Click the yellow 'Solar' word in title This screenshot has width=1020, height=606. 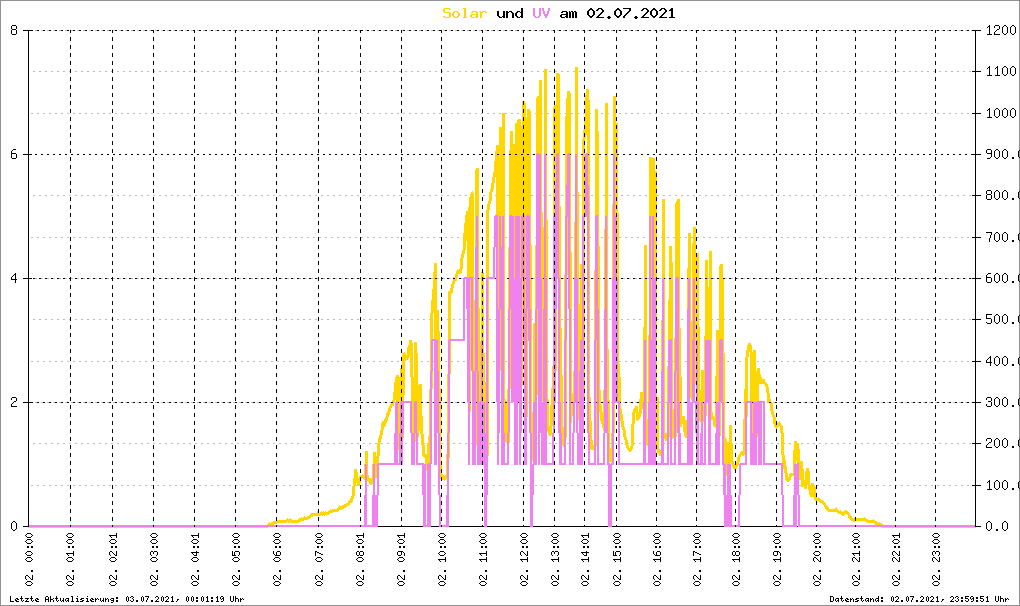click(x=464, y=13)
